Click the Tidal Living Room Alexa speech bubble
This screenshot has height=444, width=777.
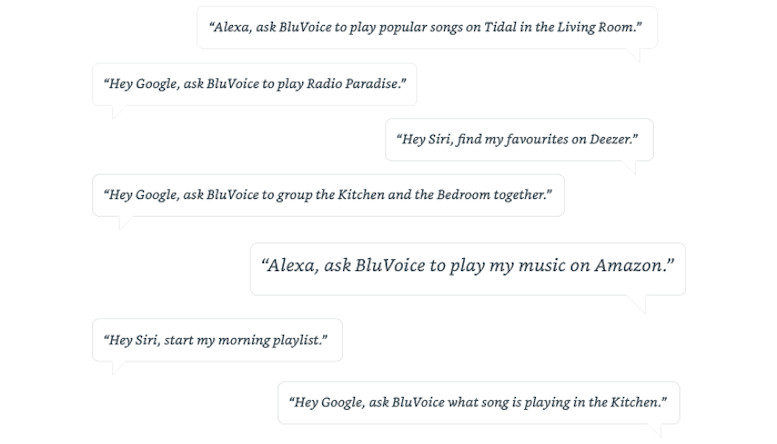(x=427, y=28)
